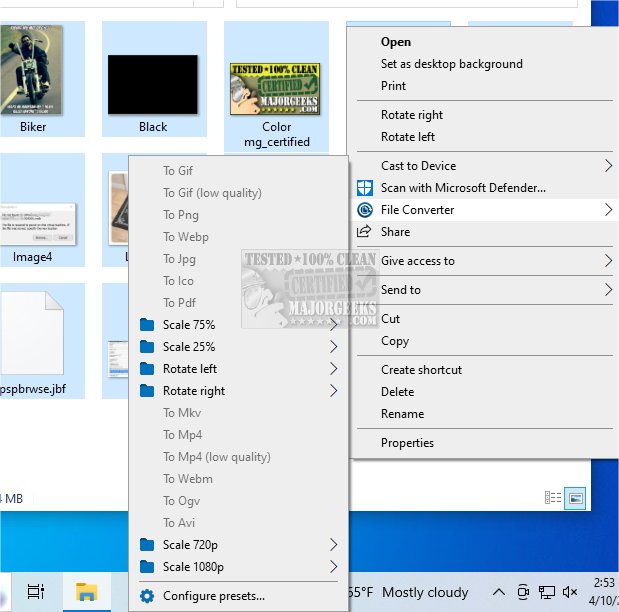
Task: Click the Microsoft Defender shield icon
Action: pos(364,188)
